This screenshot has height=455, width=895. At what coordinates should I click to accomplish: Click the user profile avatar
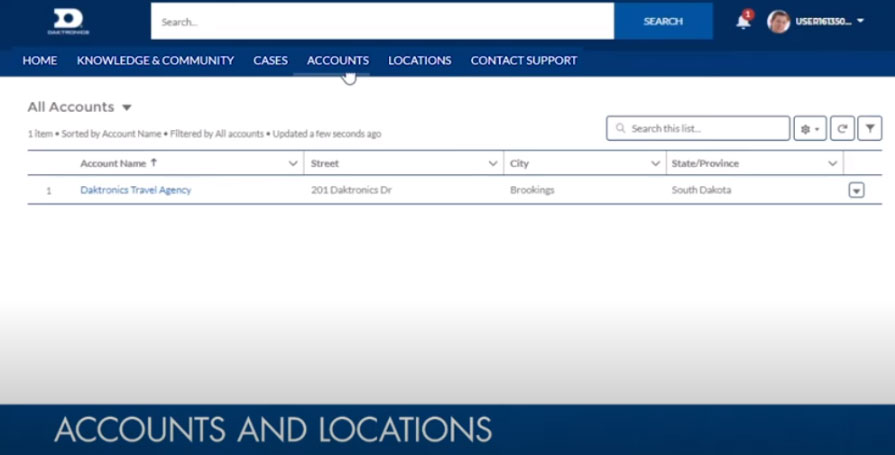[778, 21]
